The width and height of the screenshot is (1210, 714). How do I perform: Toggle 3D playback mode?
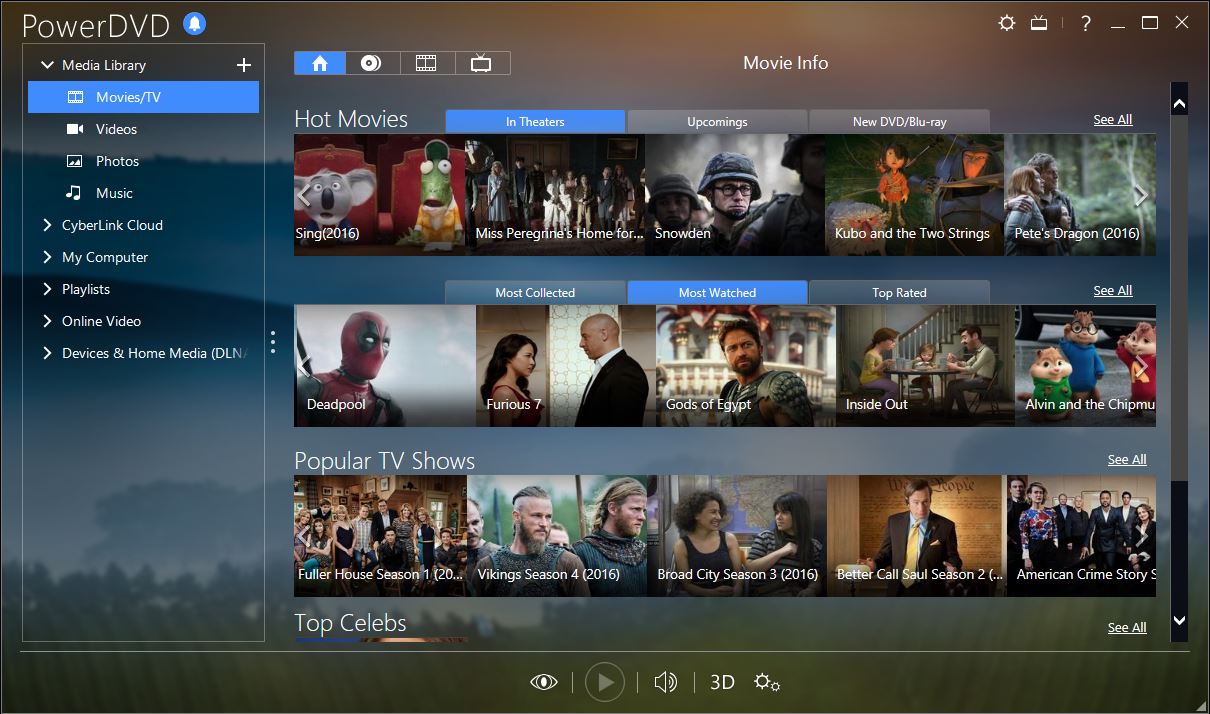722,682
